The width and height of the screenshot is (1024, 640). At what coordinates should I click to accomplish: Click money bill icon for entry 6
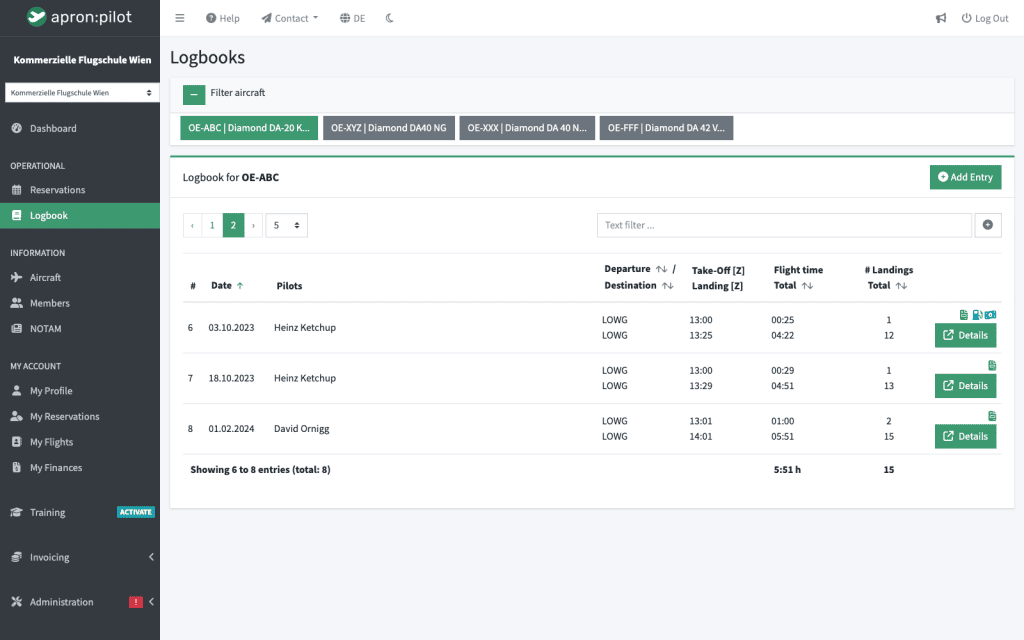pyautogui.click(x=991, y=315)
